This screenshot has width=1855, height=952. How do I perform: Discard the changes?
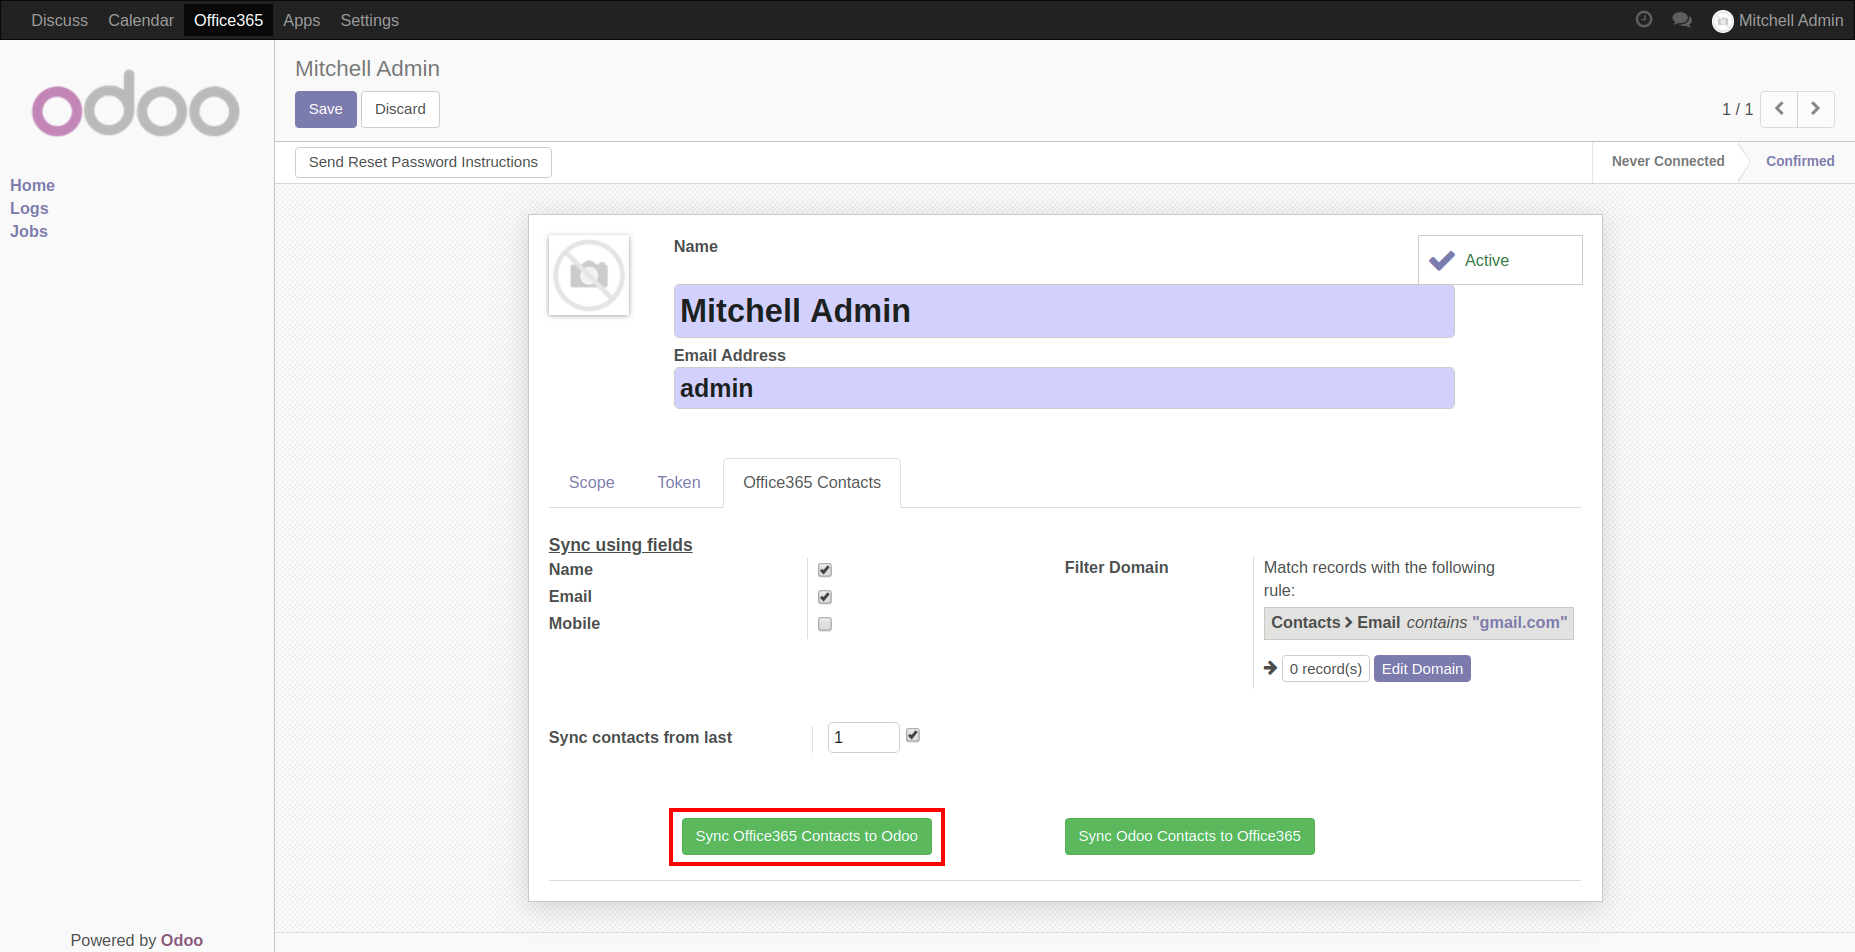coord(400,109)
